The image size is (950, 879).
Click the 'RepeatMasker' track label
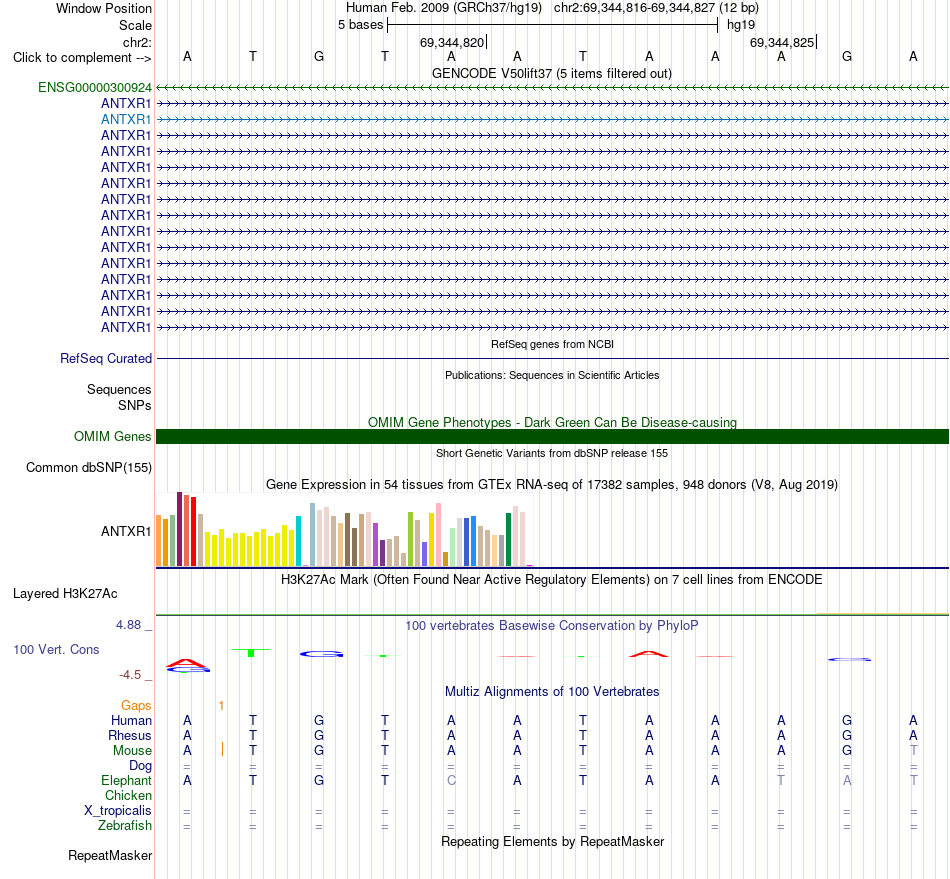(110, 855)
